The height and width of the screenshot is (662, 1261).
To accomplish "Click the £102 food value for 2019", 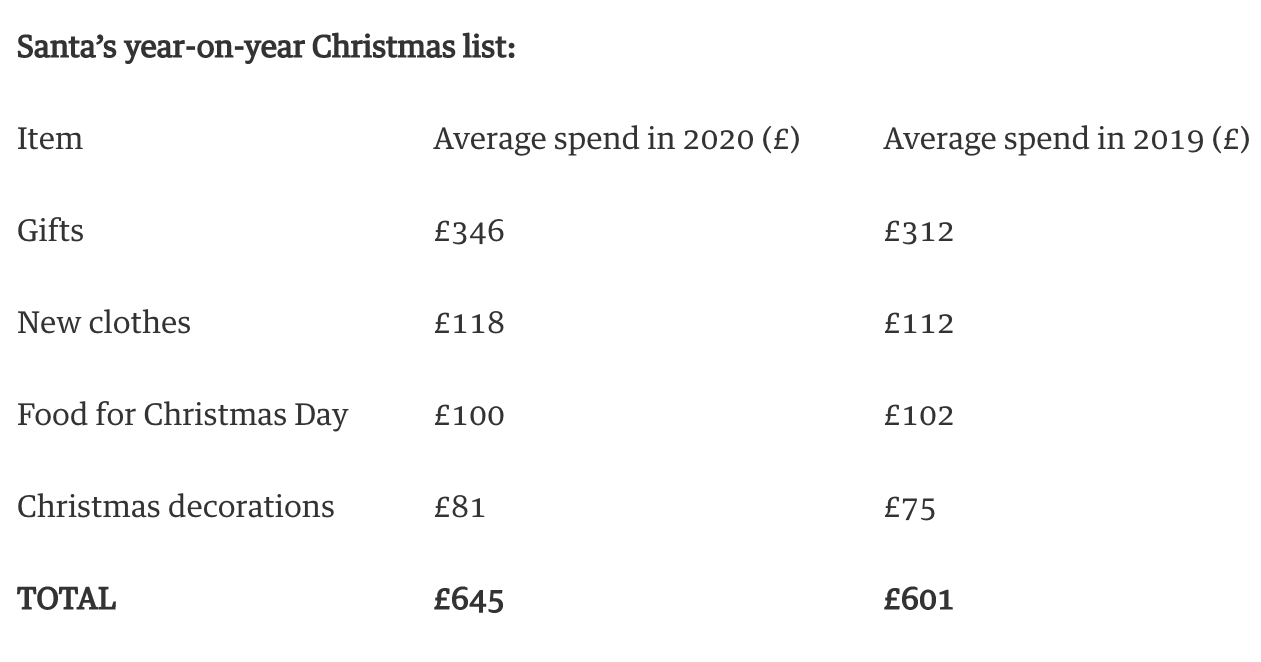I will click(x=919, y=415).
